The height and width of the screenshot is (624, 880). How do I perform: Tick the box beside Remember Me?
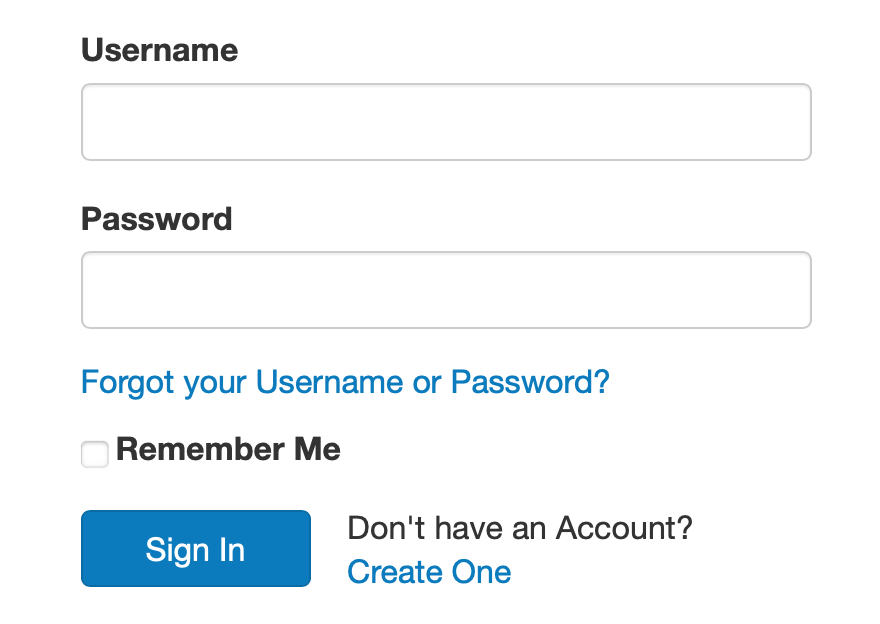click(95, 454)
